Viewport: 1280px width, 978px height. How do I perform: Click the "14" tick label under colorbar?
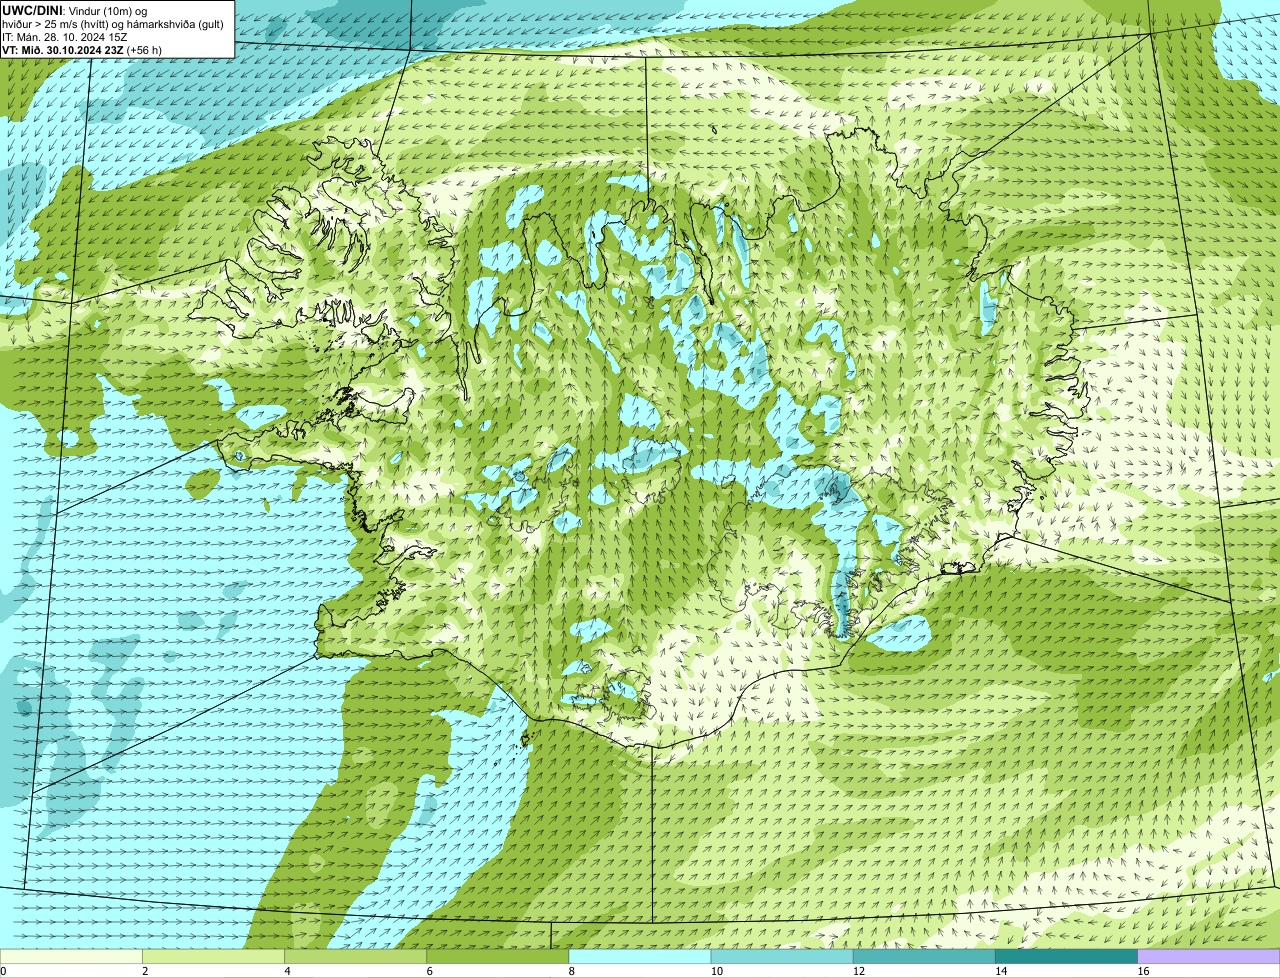pos(1000,971)
